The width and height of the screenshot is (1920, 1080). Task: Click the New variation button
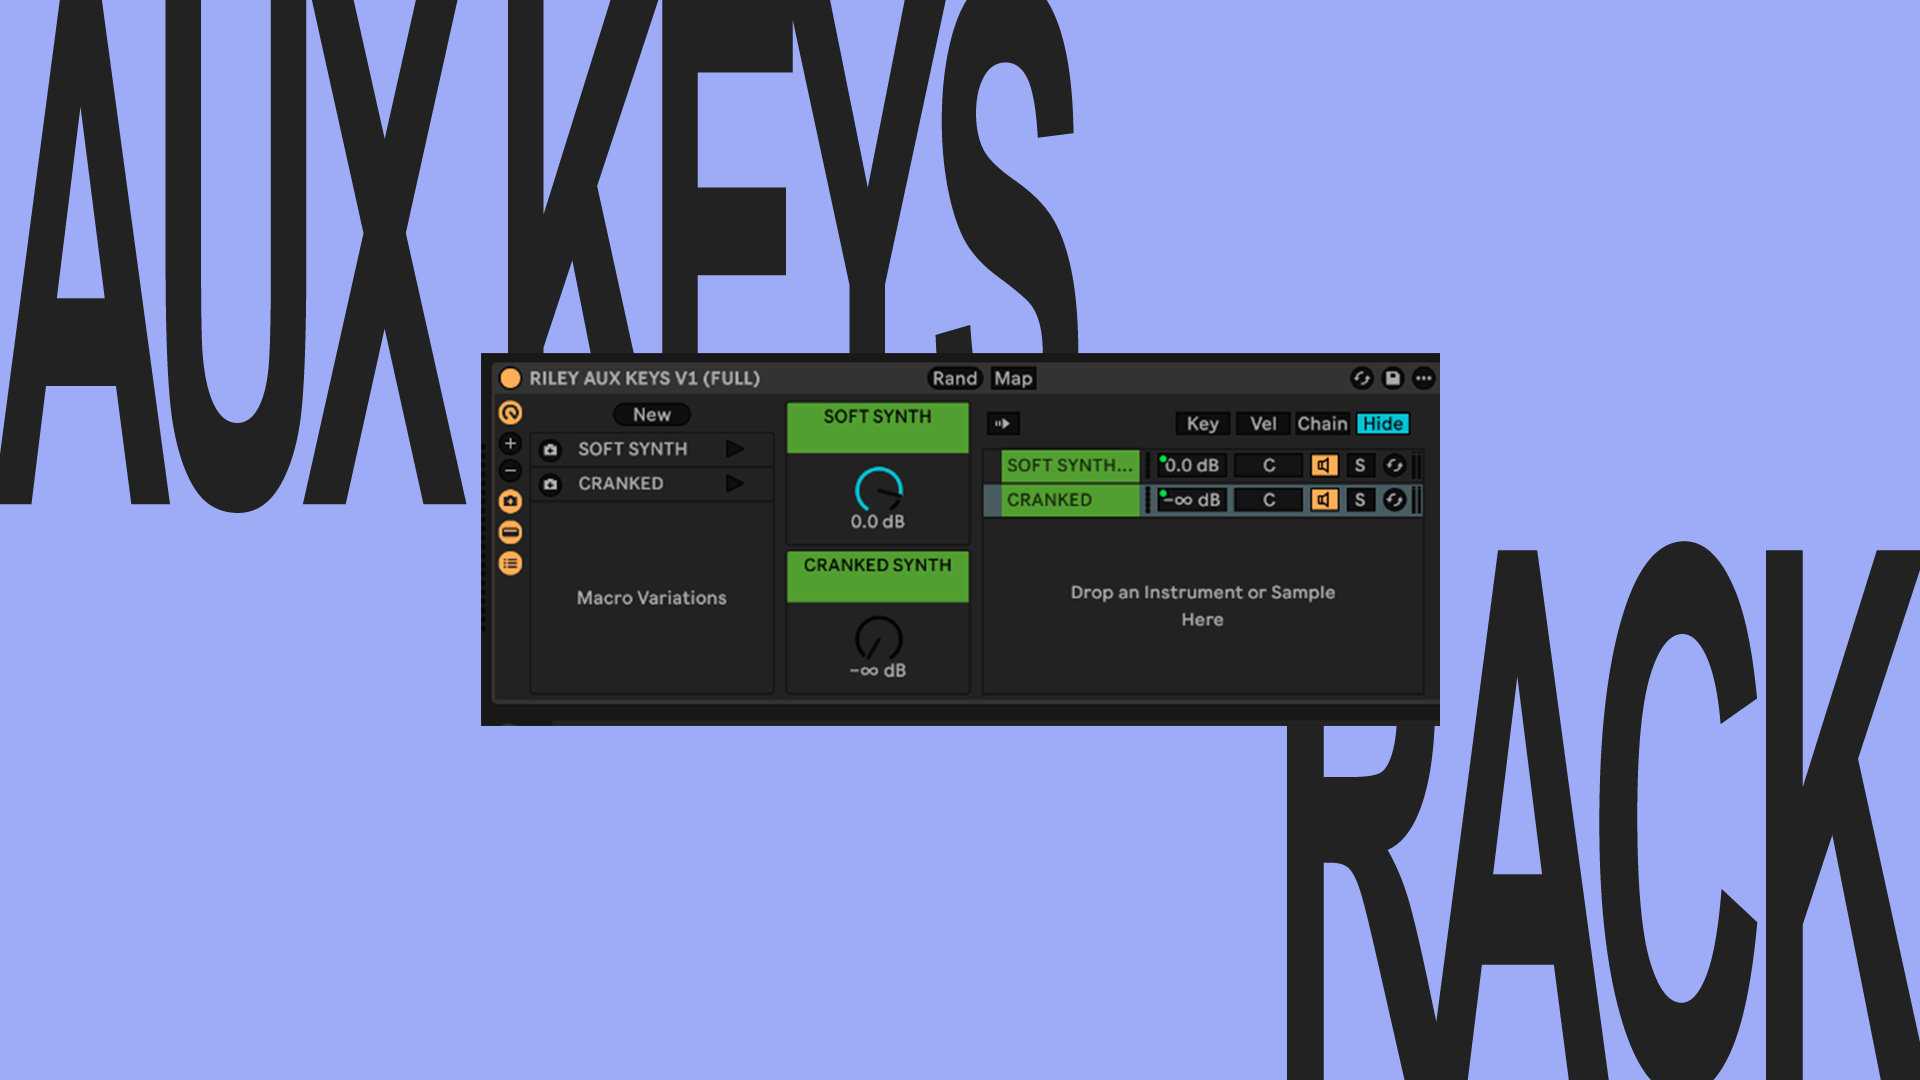(x=652, y=414)
